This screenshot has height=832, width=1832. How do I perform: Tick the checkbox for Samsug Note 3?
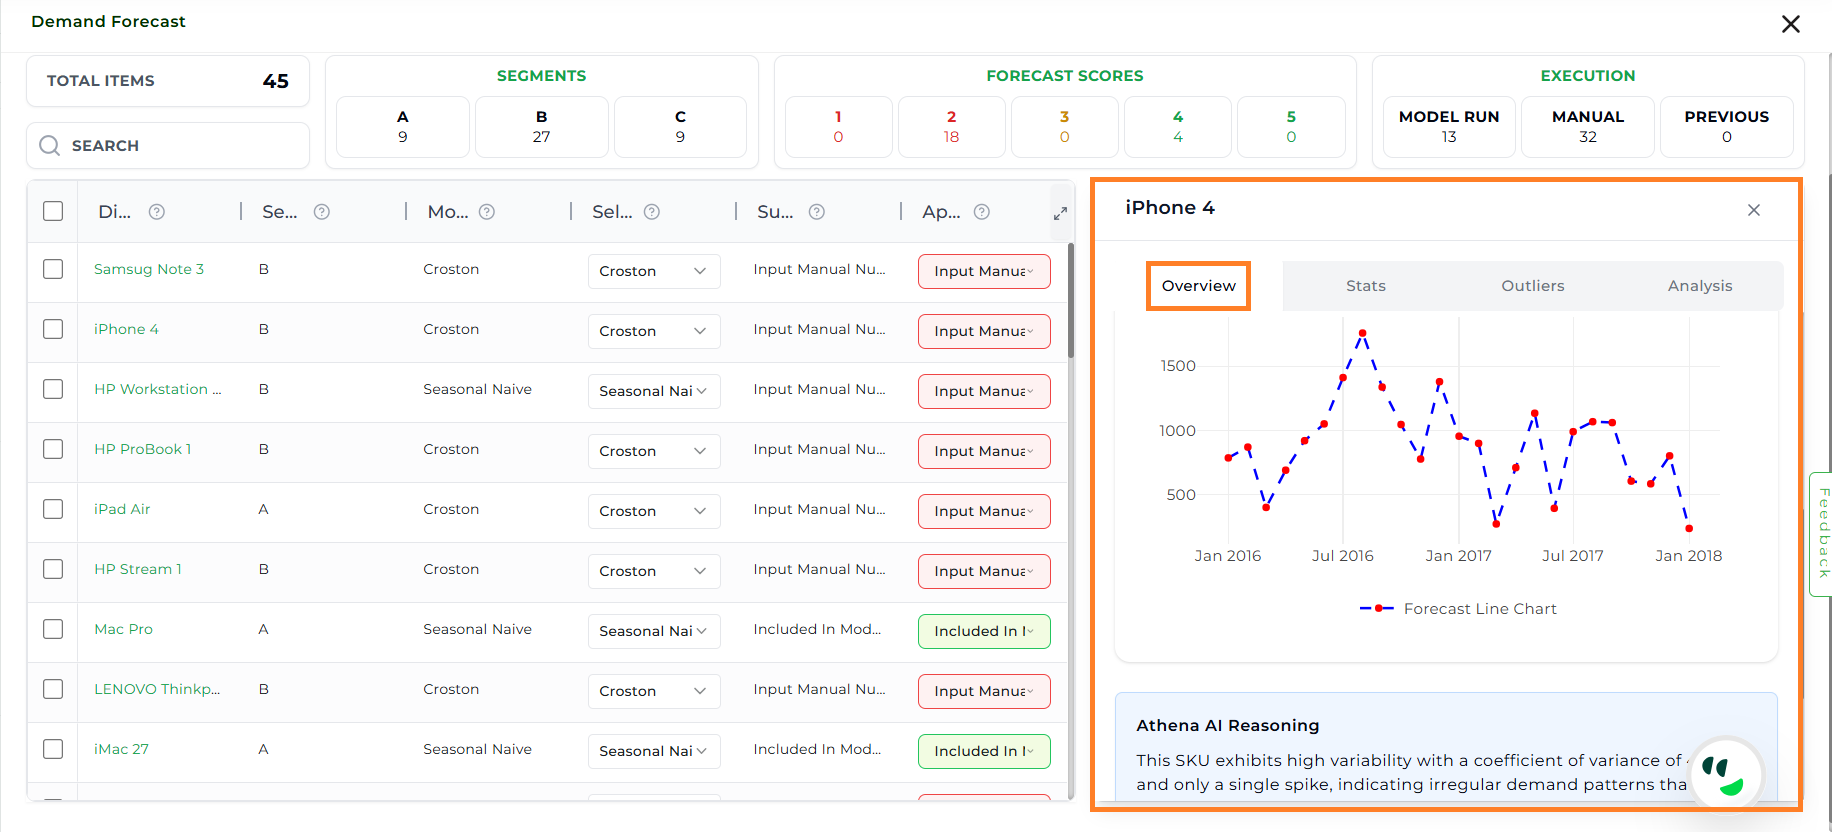53,270
